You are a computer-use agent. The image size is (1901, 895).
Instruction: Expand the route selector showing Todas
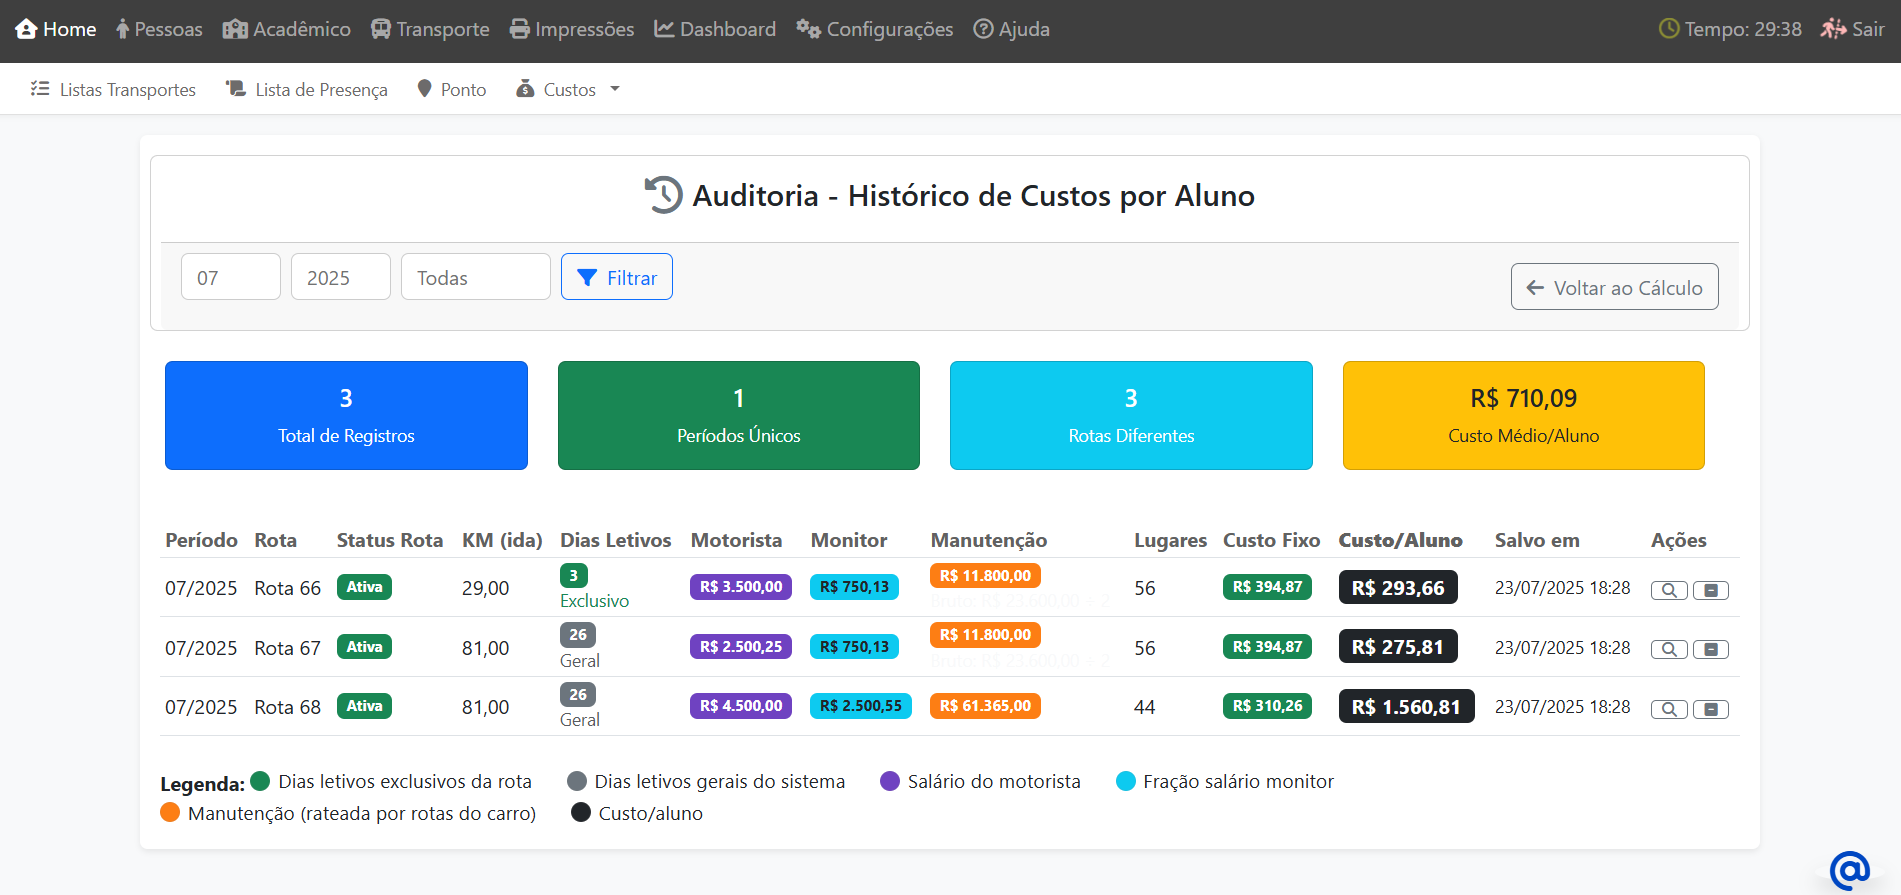475,277
